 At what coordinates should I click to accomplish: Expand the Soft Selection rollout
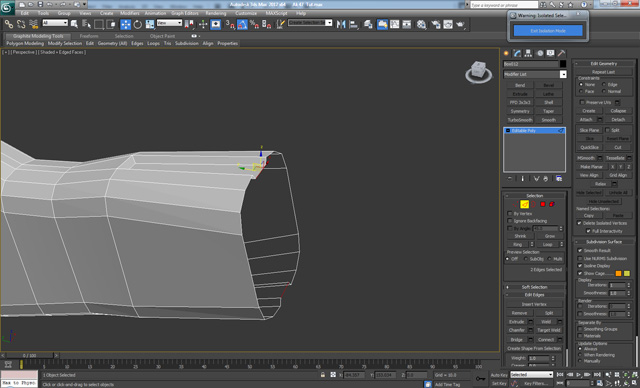tap(534, 287)
